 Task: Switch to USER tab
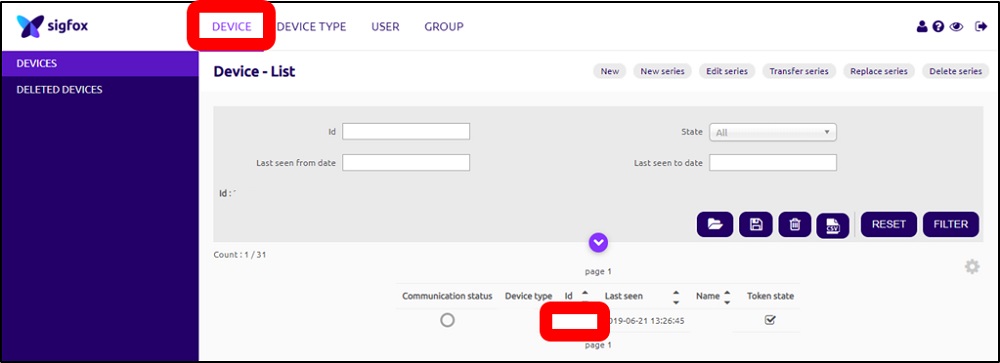pyautogui.click(x=385, y=27)
